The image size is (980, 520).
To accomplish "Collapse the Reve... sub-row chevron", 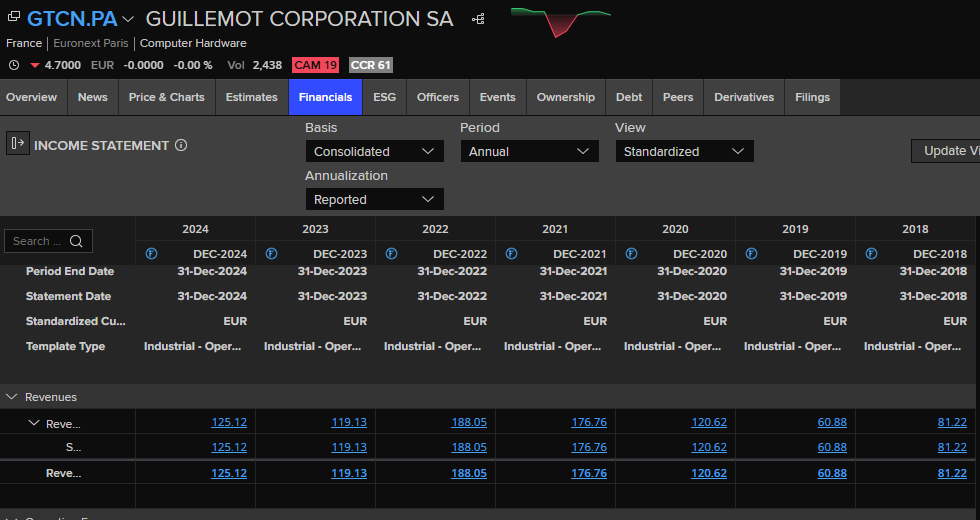I will 34,423.
